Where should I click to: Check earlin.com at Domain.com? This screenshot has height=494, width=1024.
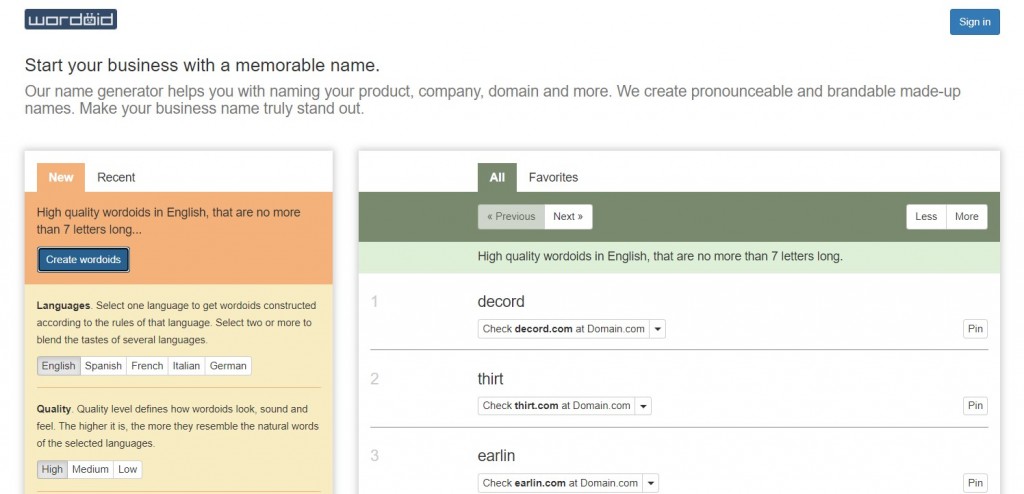click(560, 483)
